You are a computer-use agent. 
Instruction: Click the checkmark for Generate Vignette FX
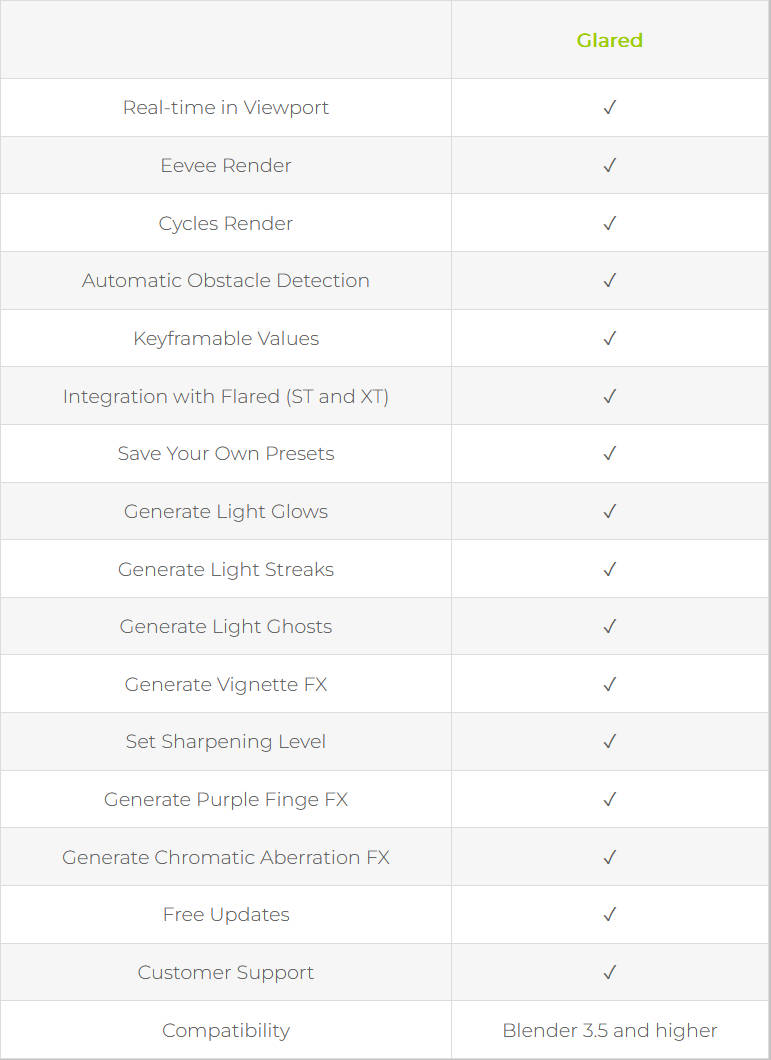tap(610, 684)
